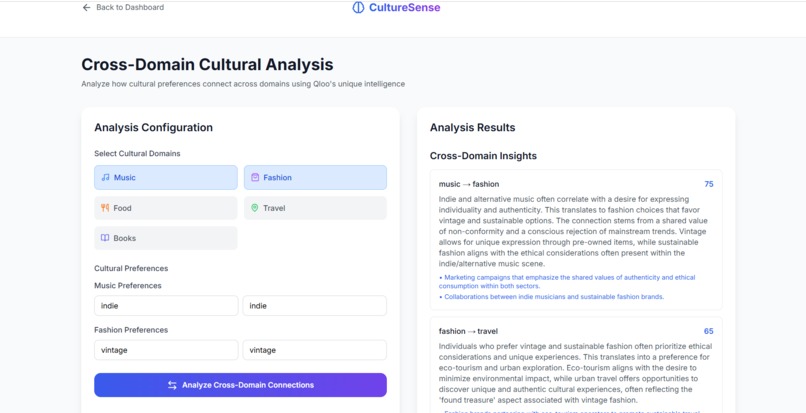The image size is (806, 413).
Task: Click the shopping bag icon in Fashion
Action: pyautogui.click(x=255, y=177)
